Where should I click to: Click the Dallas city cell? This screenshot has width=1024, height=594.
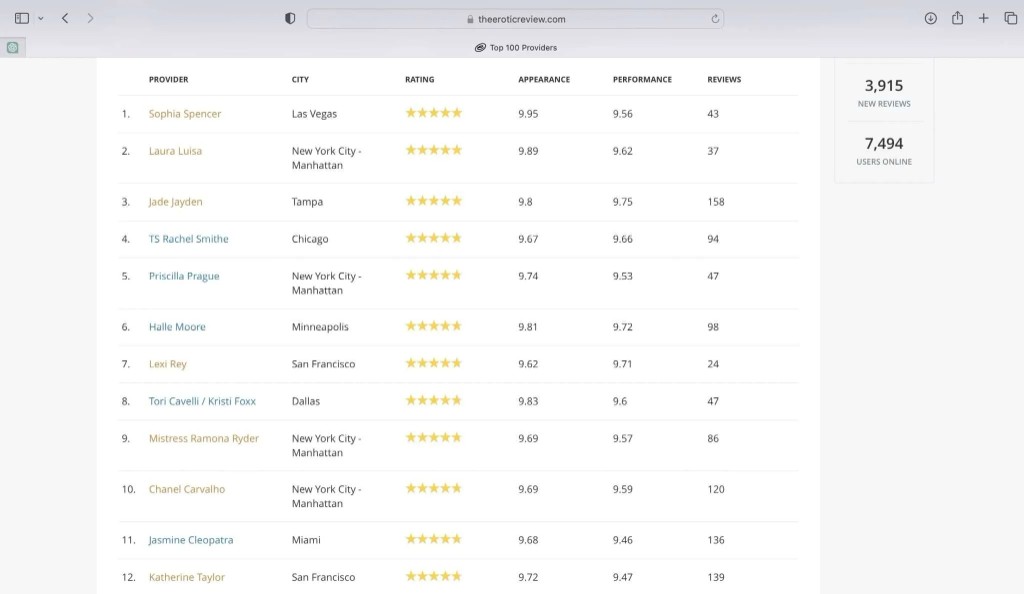306,401
